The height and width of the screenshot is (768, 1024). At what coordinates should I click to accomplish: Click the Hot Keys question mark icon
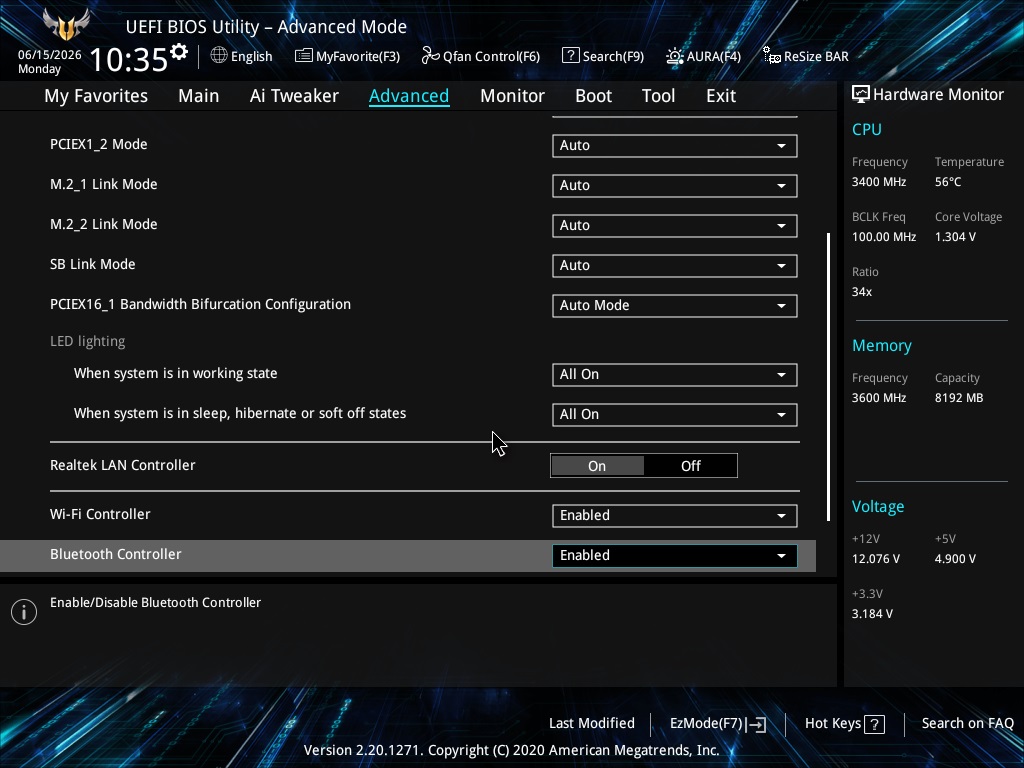click(874, 724)
